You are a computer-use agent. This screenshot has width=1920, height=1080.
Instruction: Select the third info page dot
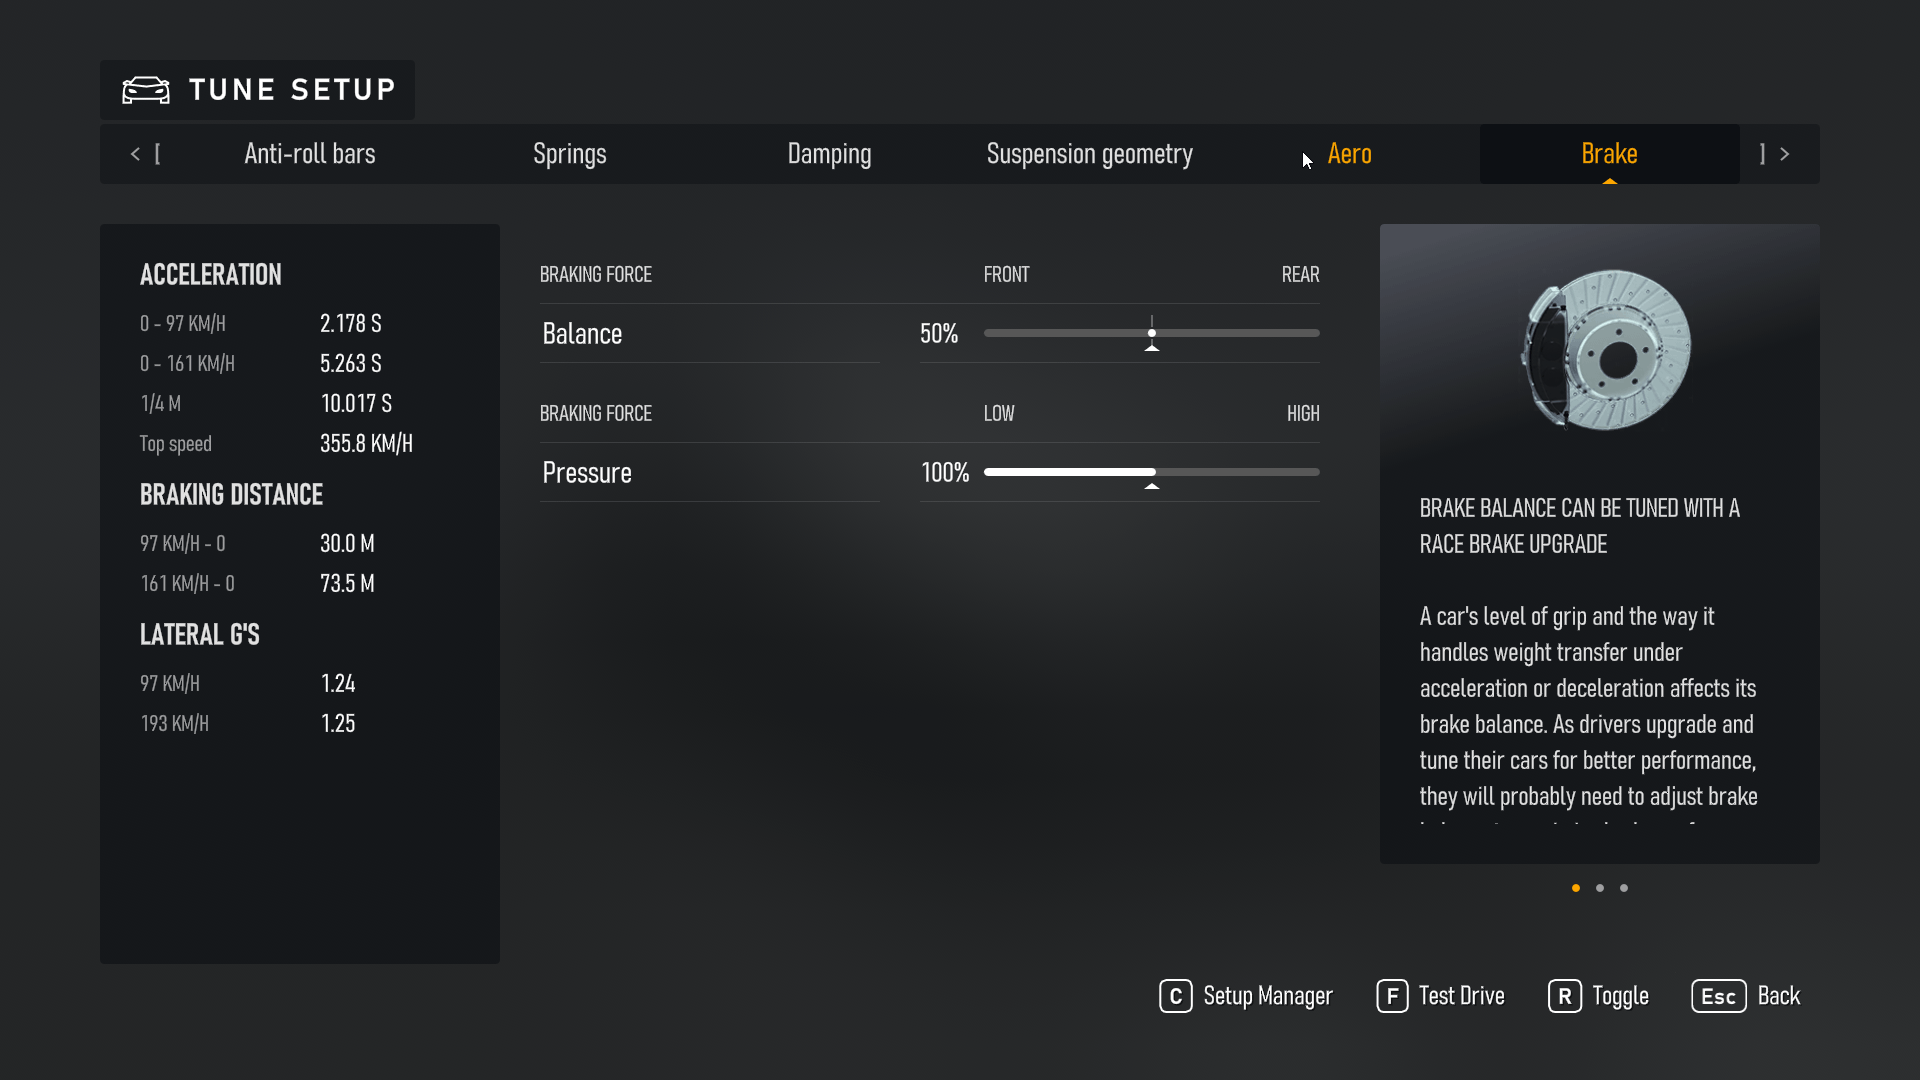[x=1624, y=888]
